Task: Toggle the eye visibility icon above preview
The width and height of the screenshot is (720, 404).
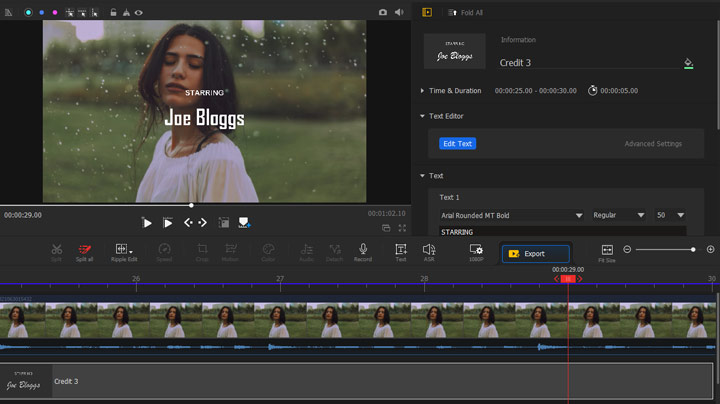Action: point(139,12)
